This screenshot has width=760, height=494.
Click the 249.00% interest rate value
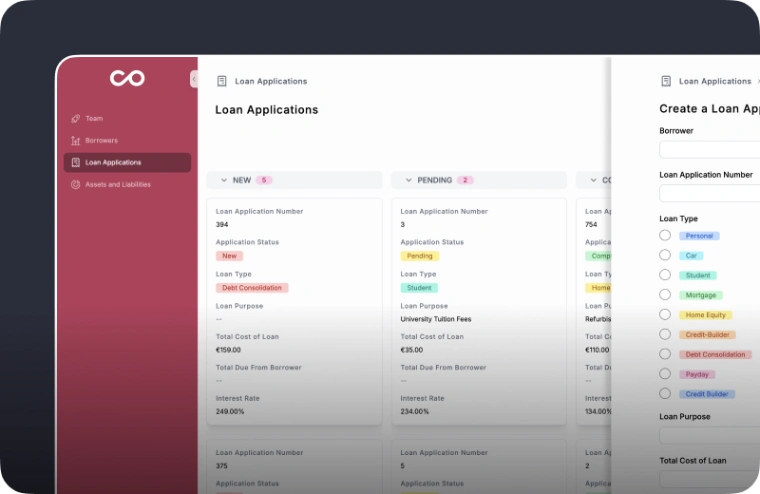coord(230,412)
